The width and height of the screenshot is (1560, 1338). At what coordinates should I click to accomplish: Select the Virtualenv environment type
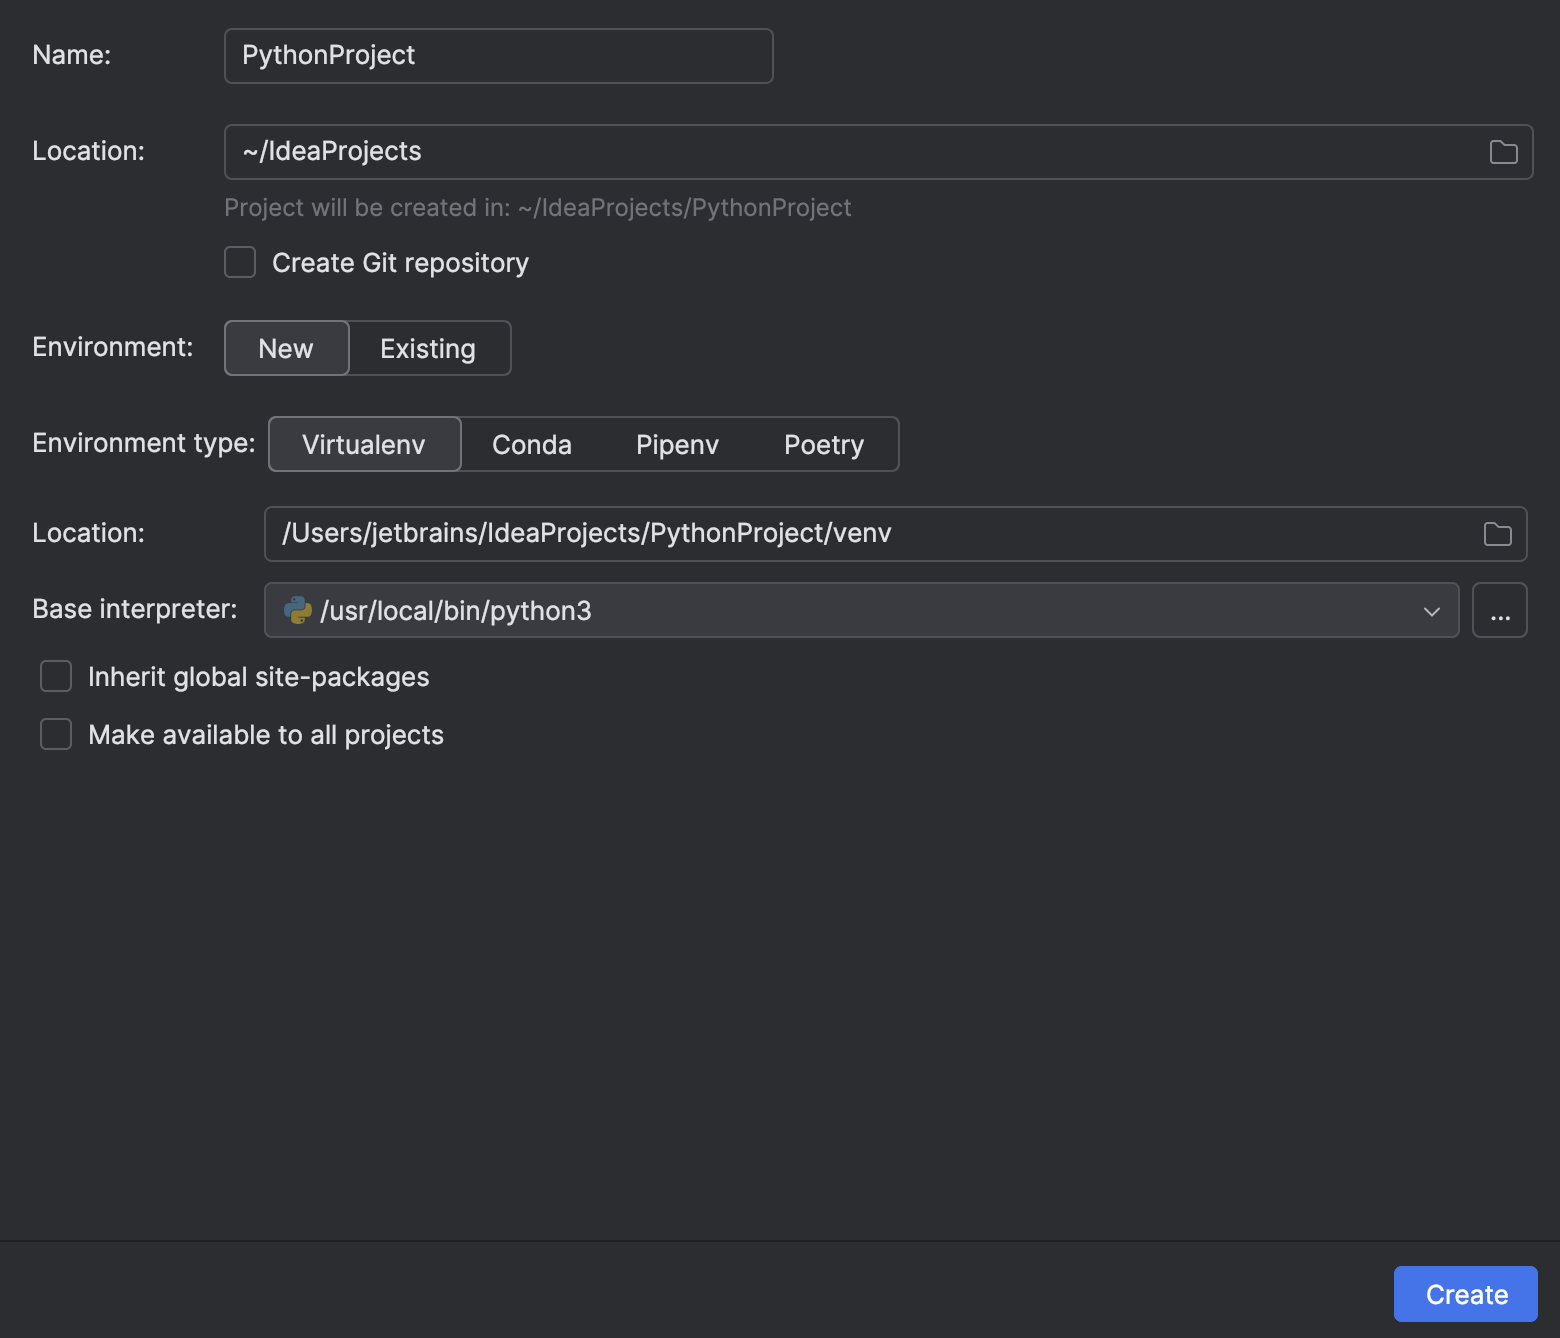point(364,444)
